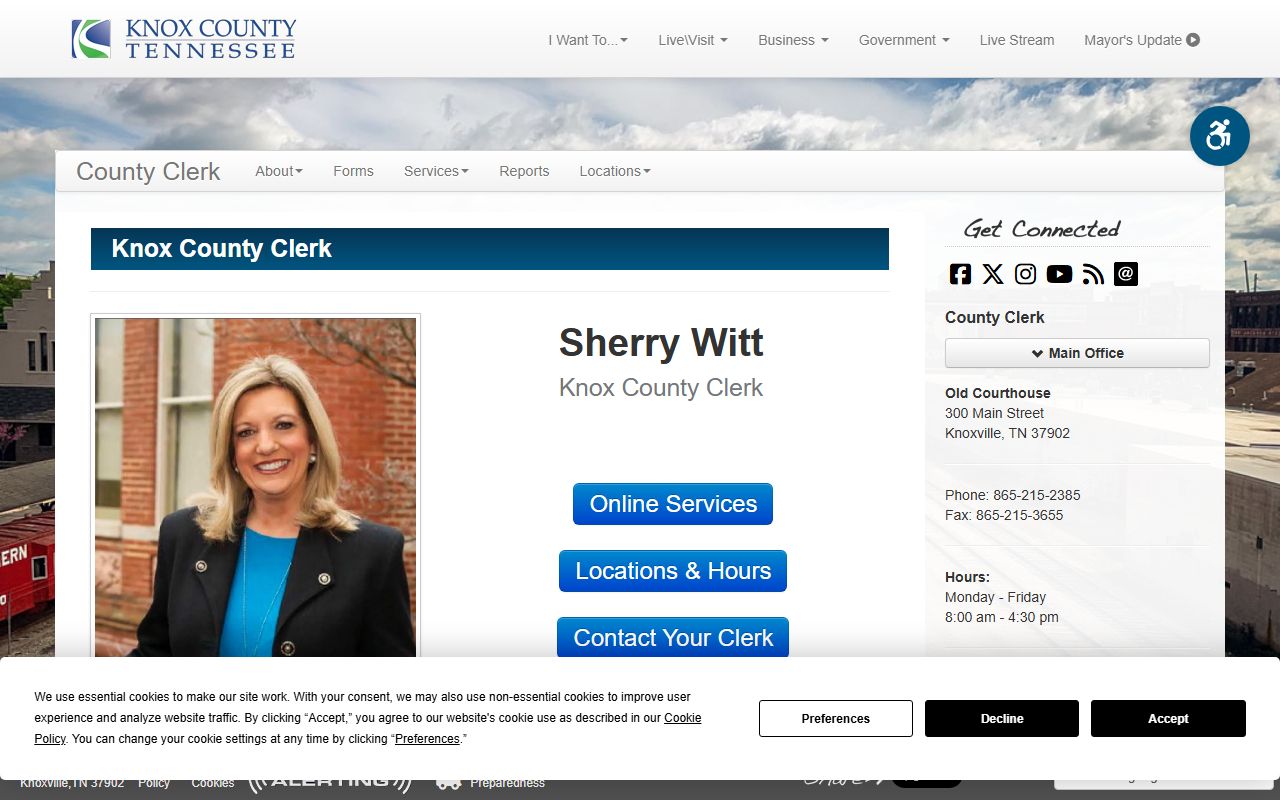This screenshot has width=1280, height=800.
Task: Click the Online Services button
Action: point(673,504)
